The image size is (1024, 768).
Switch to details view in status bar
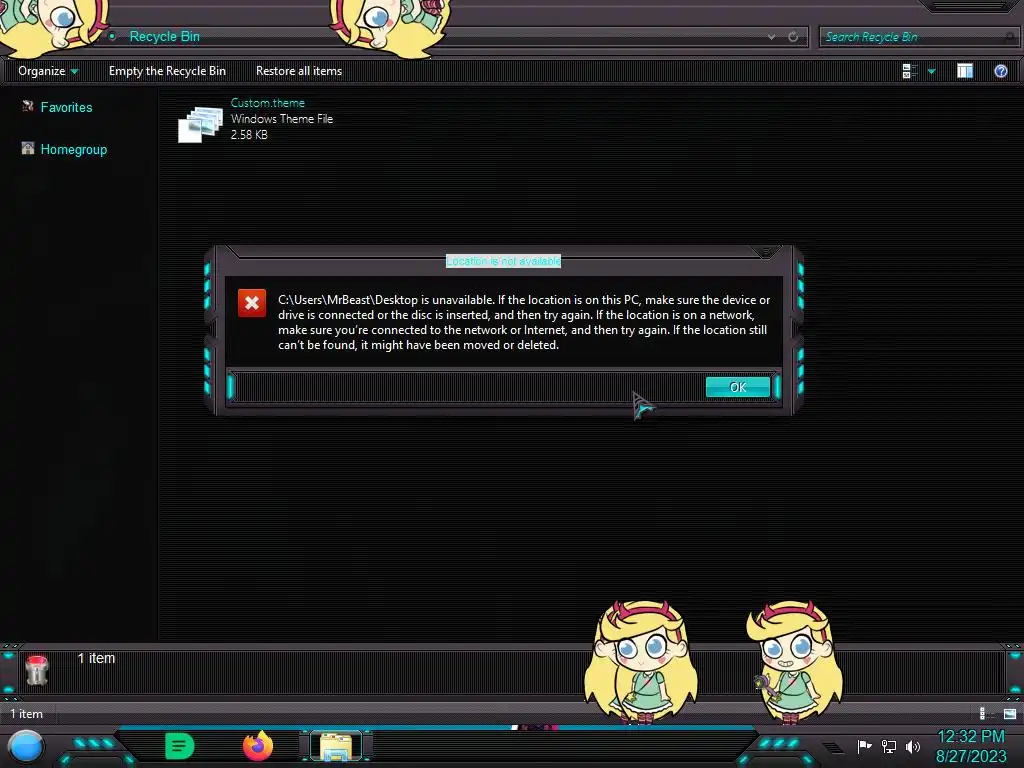[985, 714]
